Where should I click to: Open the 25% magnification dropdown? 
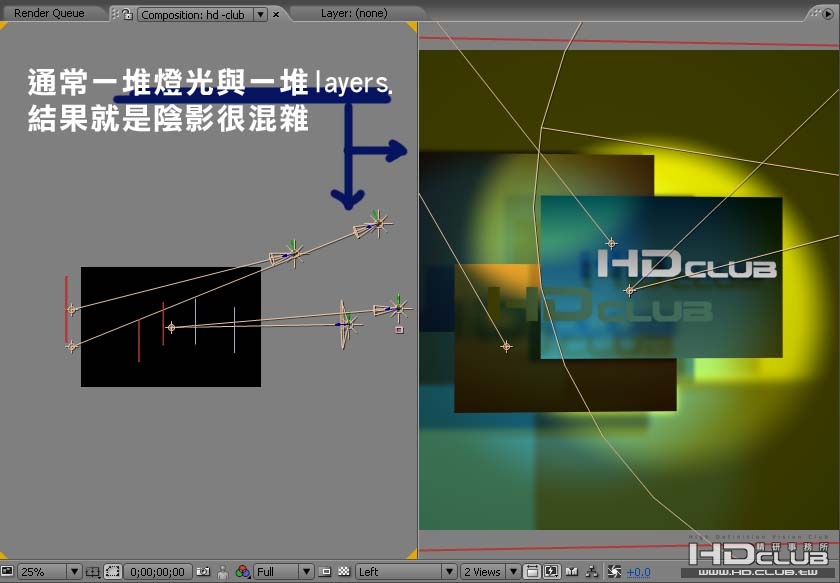tap(49, 572)
